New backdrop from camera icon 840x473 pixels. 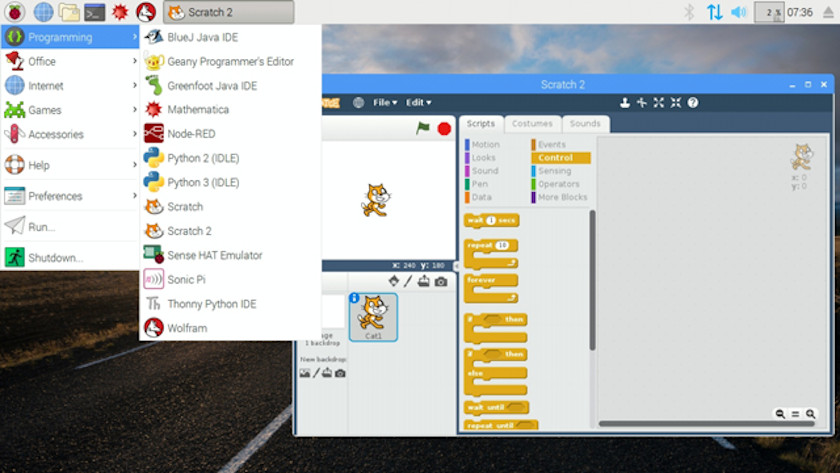tap(340, 373)
